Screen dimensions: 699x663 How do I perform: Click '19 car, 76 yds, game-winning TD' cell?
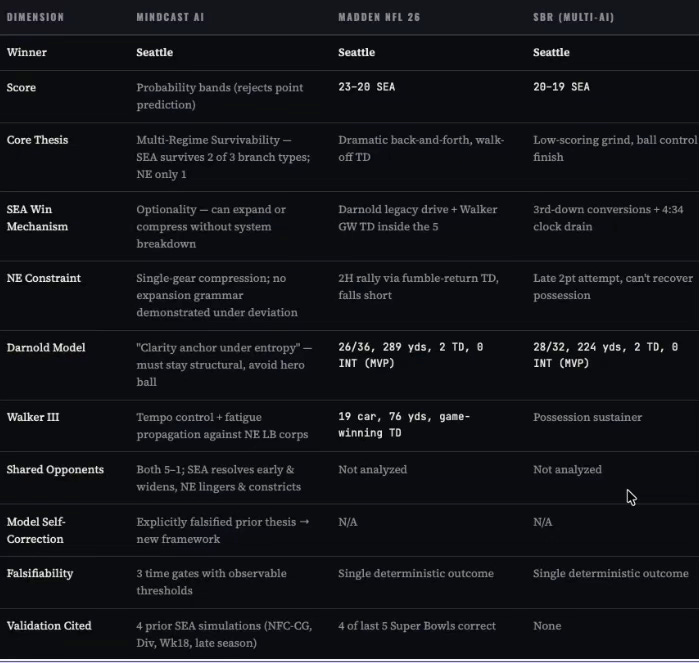pyautogui.click(x=404, y=425)
